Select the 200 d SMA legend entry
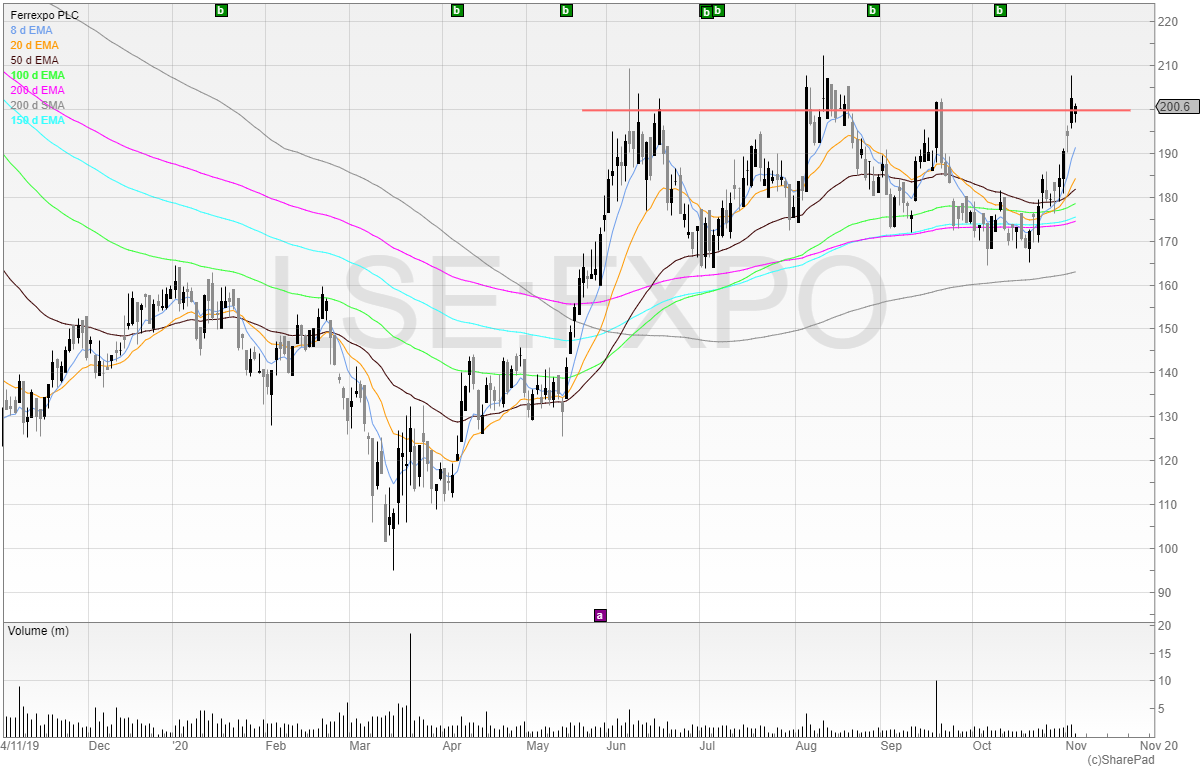The height and width of the screenshot is (768, 1200). click(37, 105)
